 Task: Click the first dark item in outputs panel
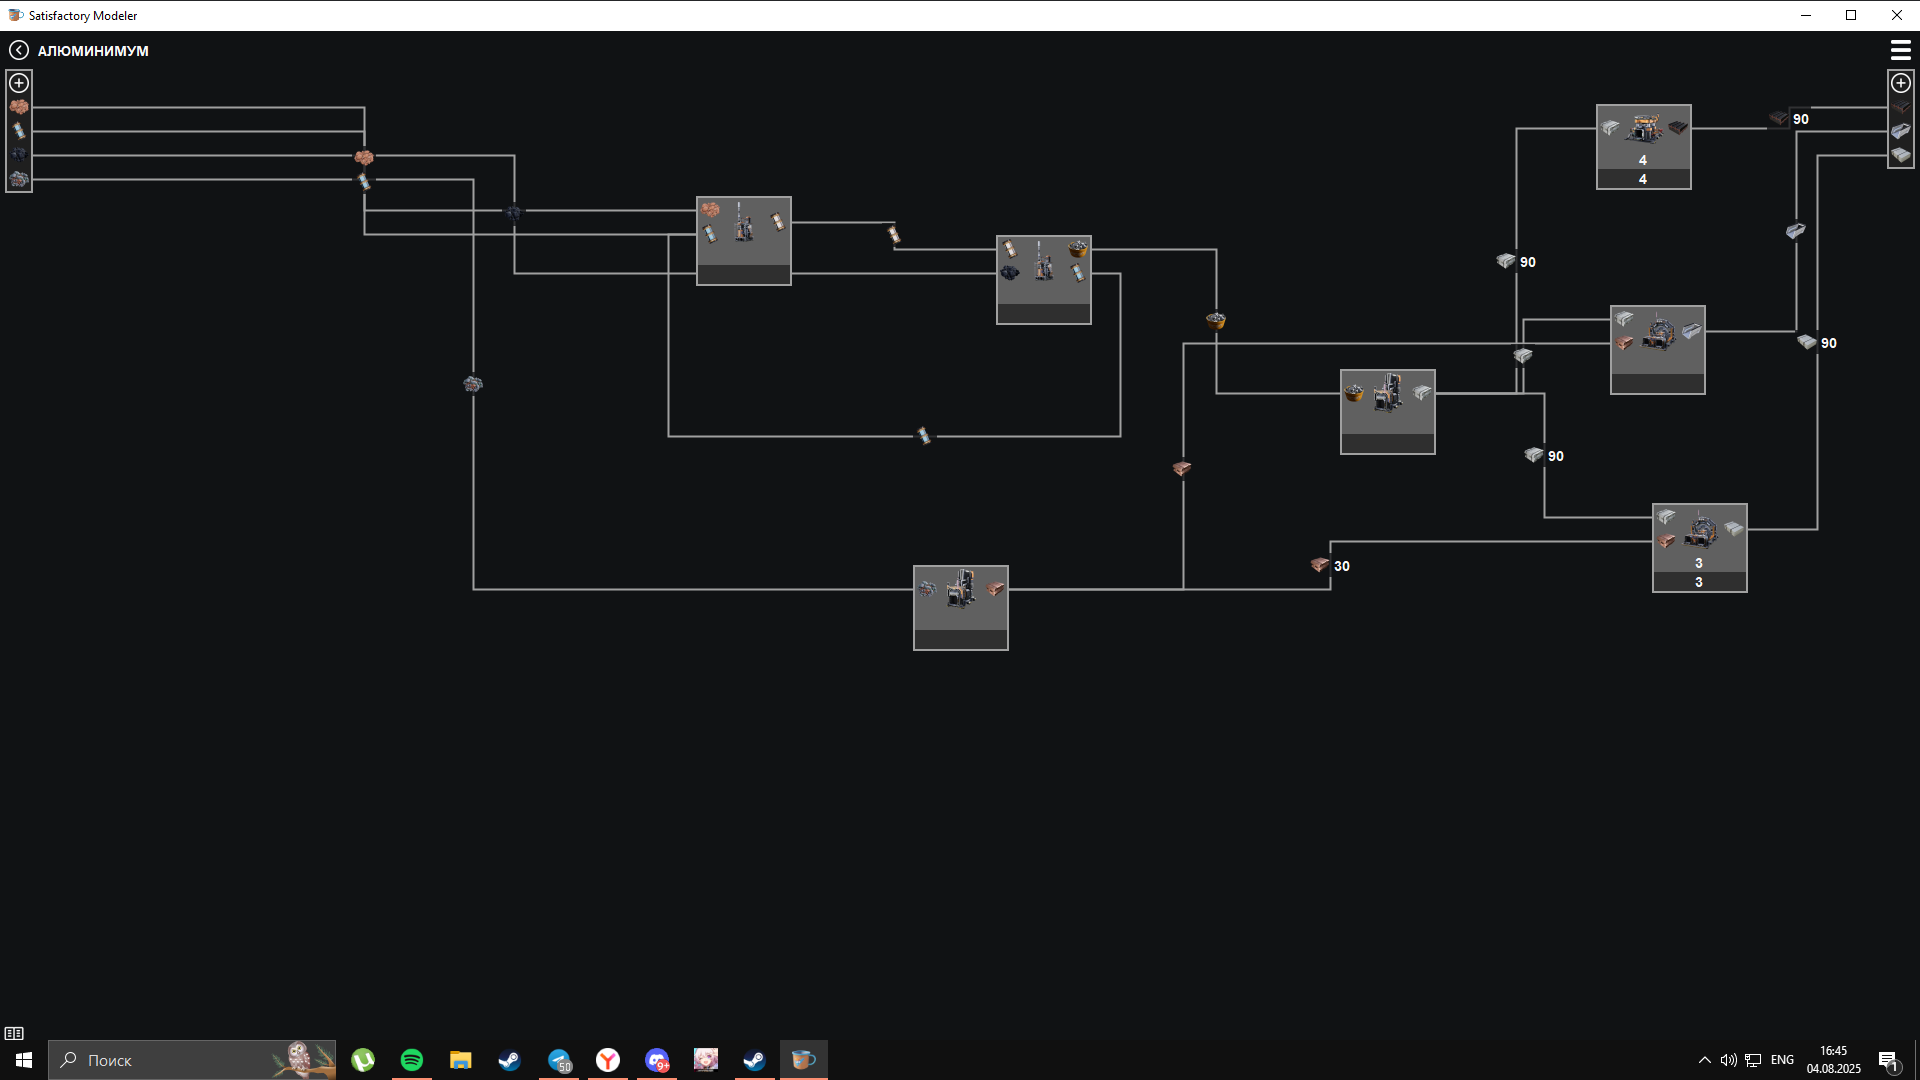(x=1901, y=107)
